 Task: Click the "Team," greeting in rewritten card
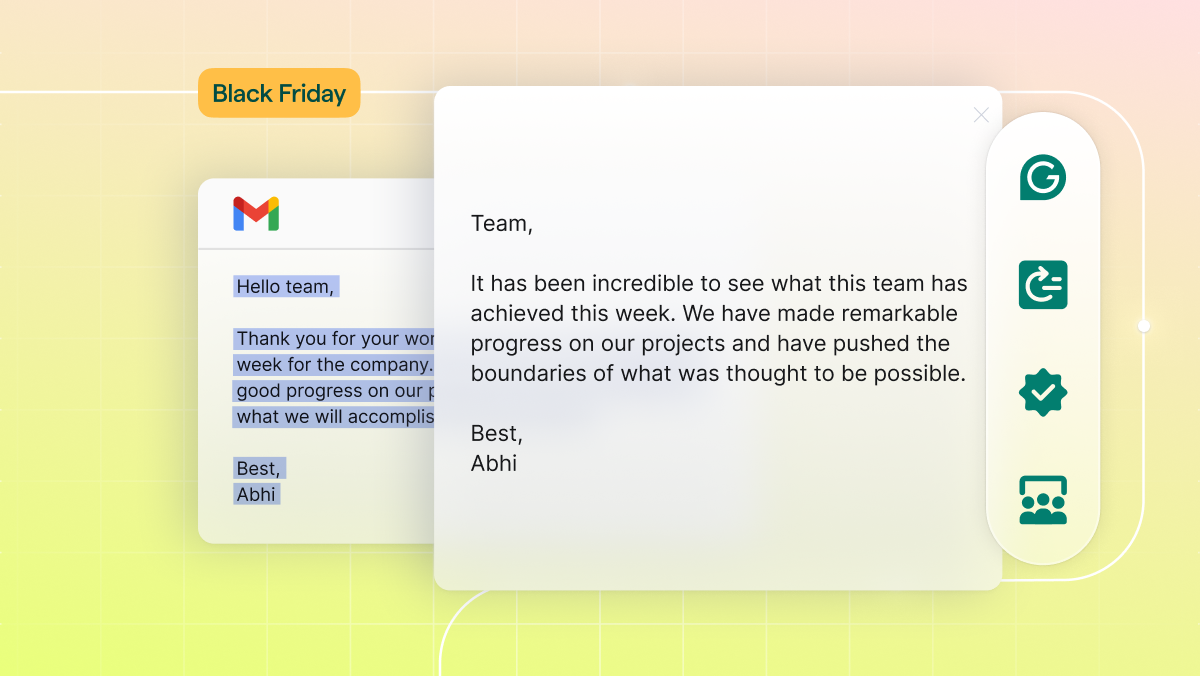[501, 224]
